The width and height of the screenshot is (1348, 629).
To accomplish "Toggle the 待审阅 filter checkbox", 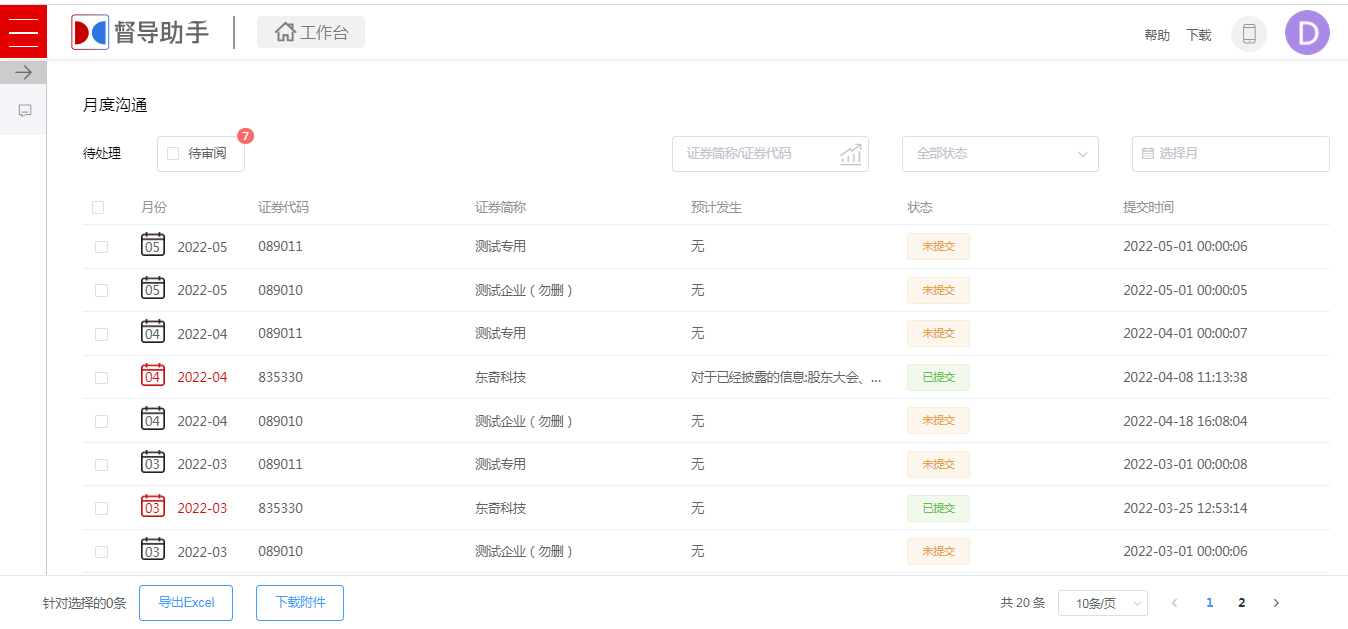I will coord(173,154).
